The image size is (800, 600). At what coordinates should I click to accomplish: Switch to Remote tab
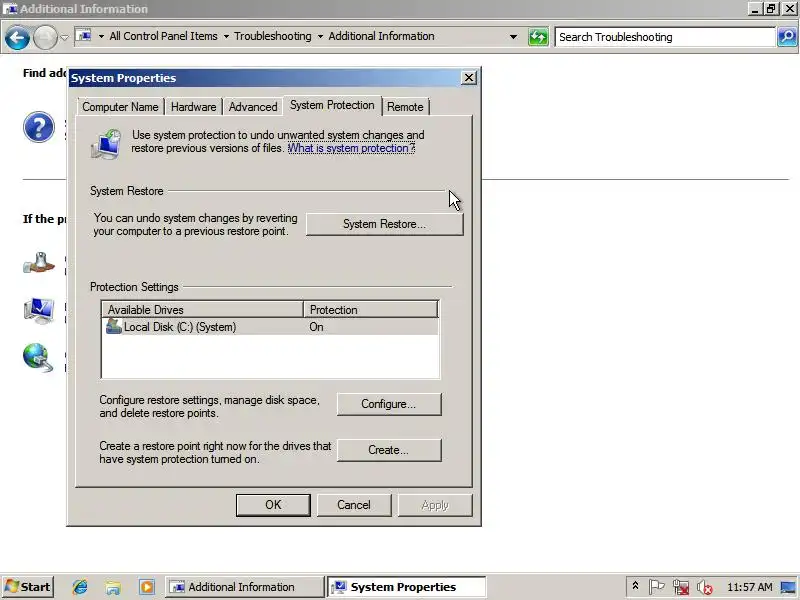[x=405, y=107]
